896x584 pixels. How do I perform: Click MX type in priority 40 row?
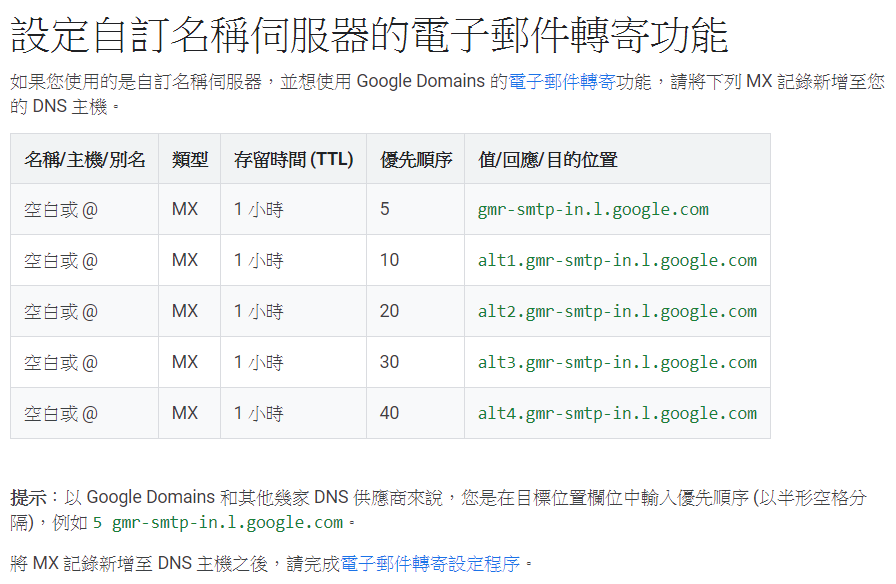(185, 413)
